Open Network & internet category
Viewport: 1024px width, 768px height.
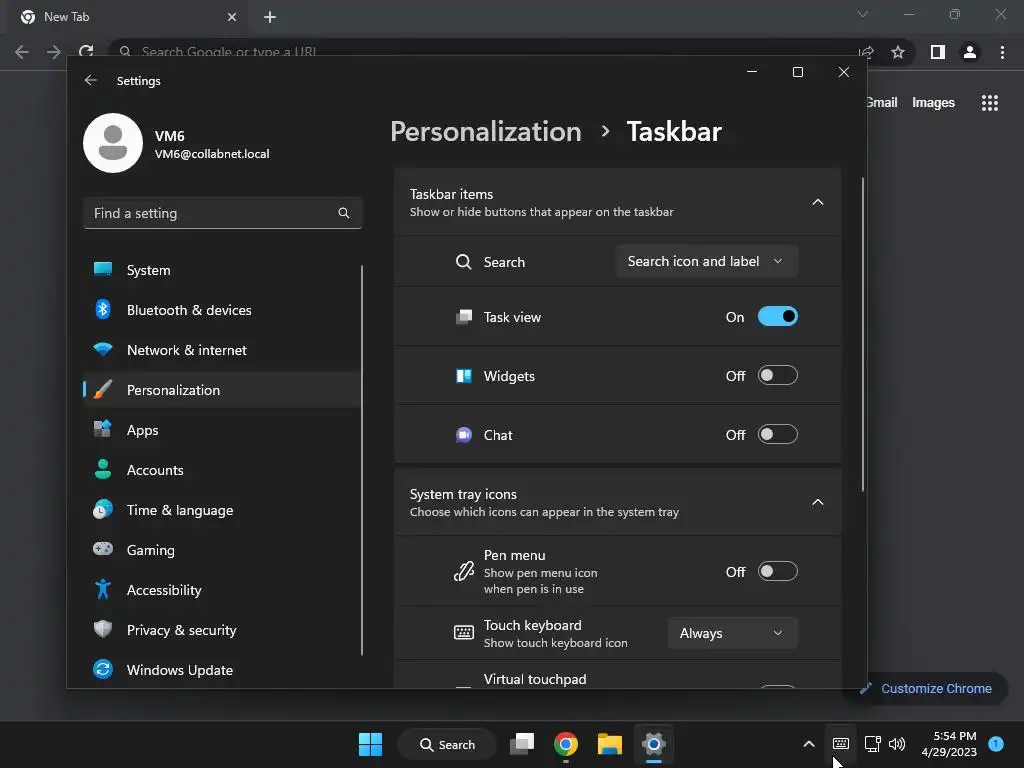pos(222,350)
